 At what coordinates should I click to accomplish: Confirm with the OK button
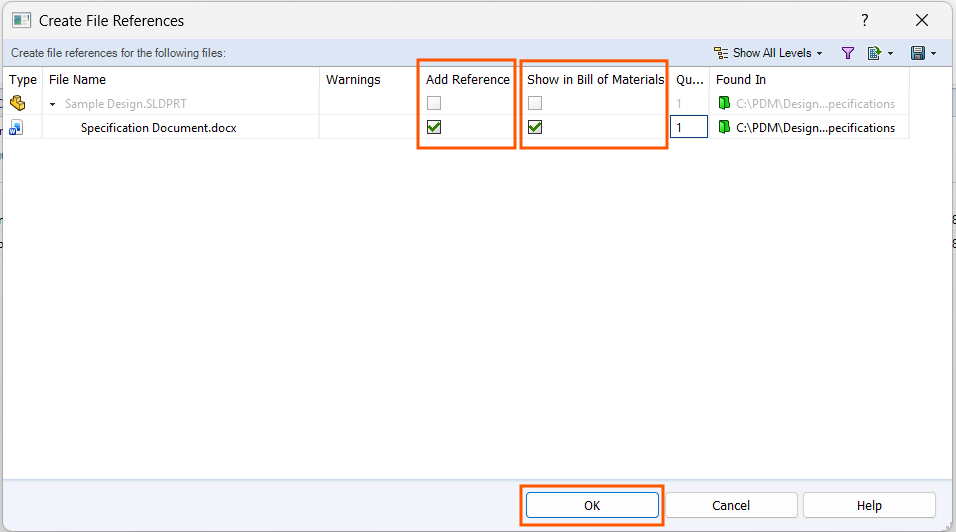592,505
